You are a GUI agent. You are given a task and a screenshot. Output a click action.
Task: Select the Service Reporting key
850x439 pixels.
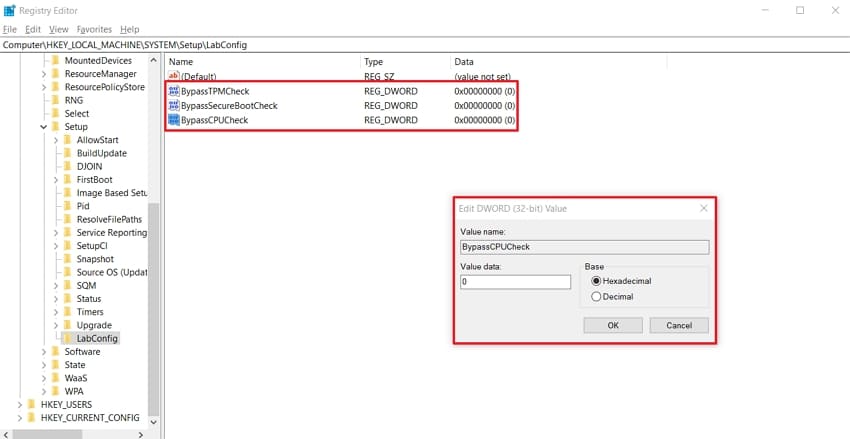pyautogui.click(x=112, y=233)
